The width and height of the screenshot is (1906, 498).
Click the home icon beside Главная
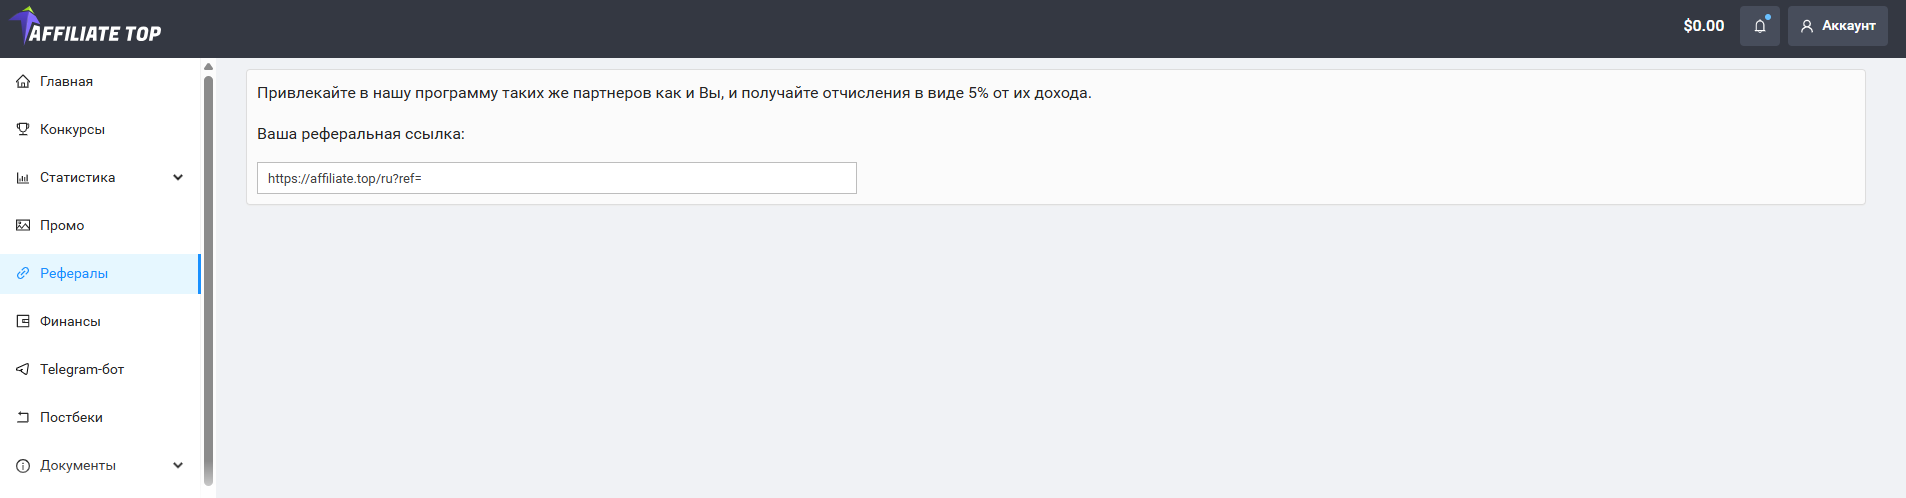click(23, 82)
